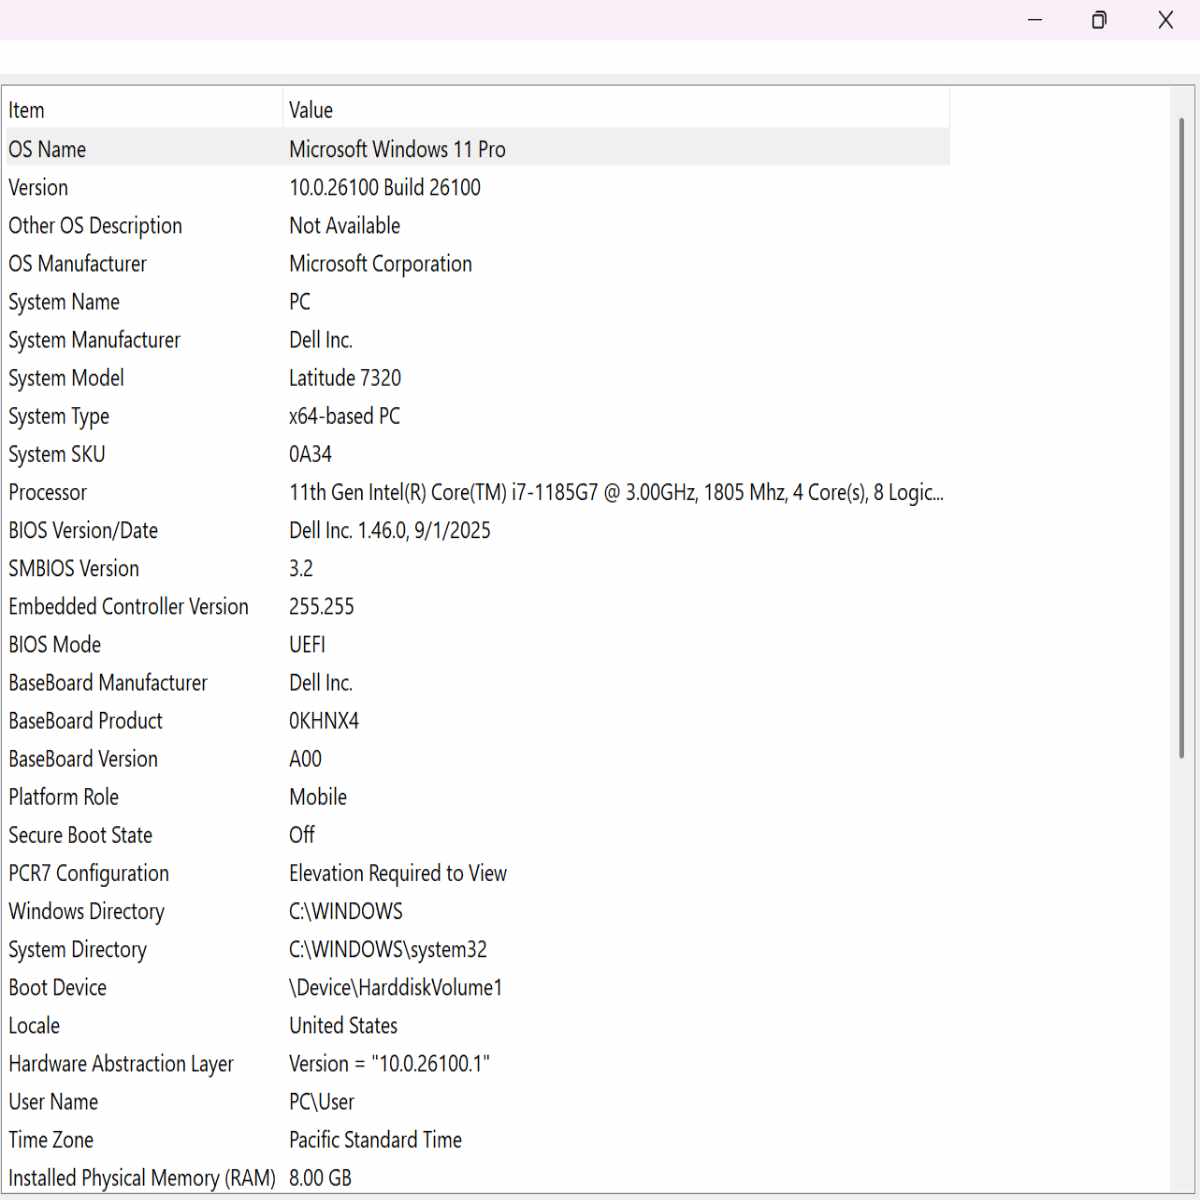This screenshot has width=1200, height=1200.
Task: Select the BaseBoard Manufacturer row label
Action: [108, 683]
